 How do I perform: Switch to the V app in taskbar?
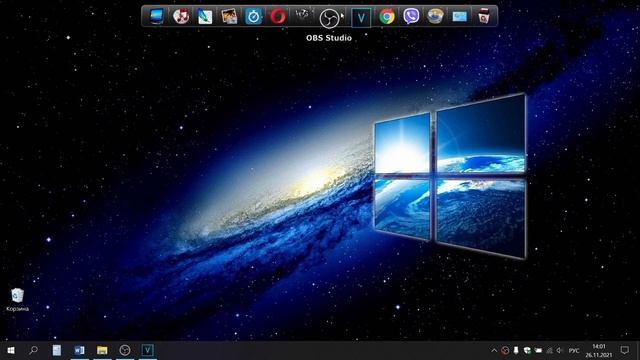click(147, 350)
